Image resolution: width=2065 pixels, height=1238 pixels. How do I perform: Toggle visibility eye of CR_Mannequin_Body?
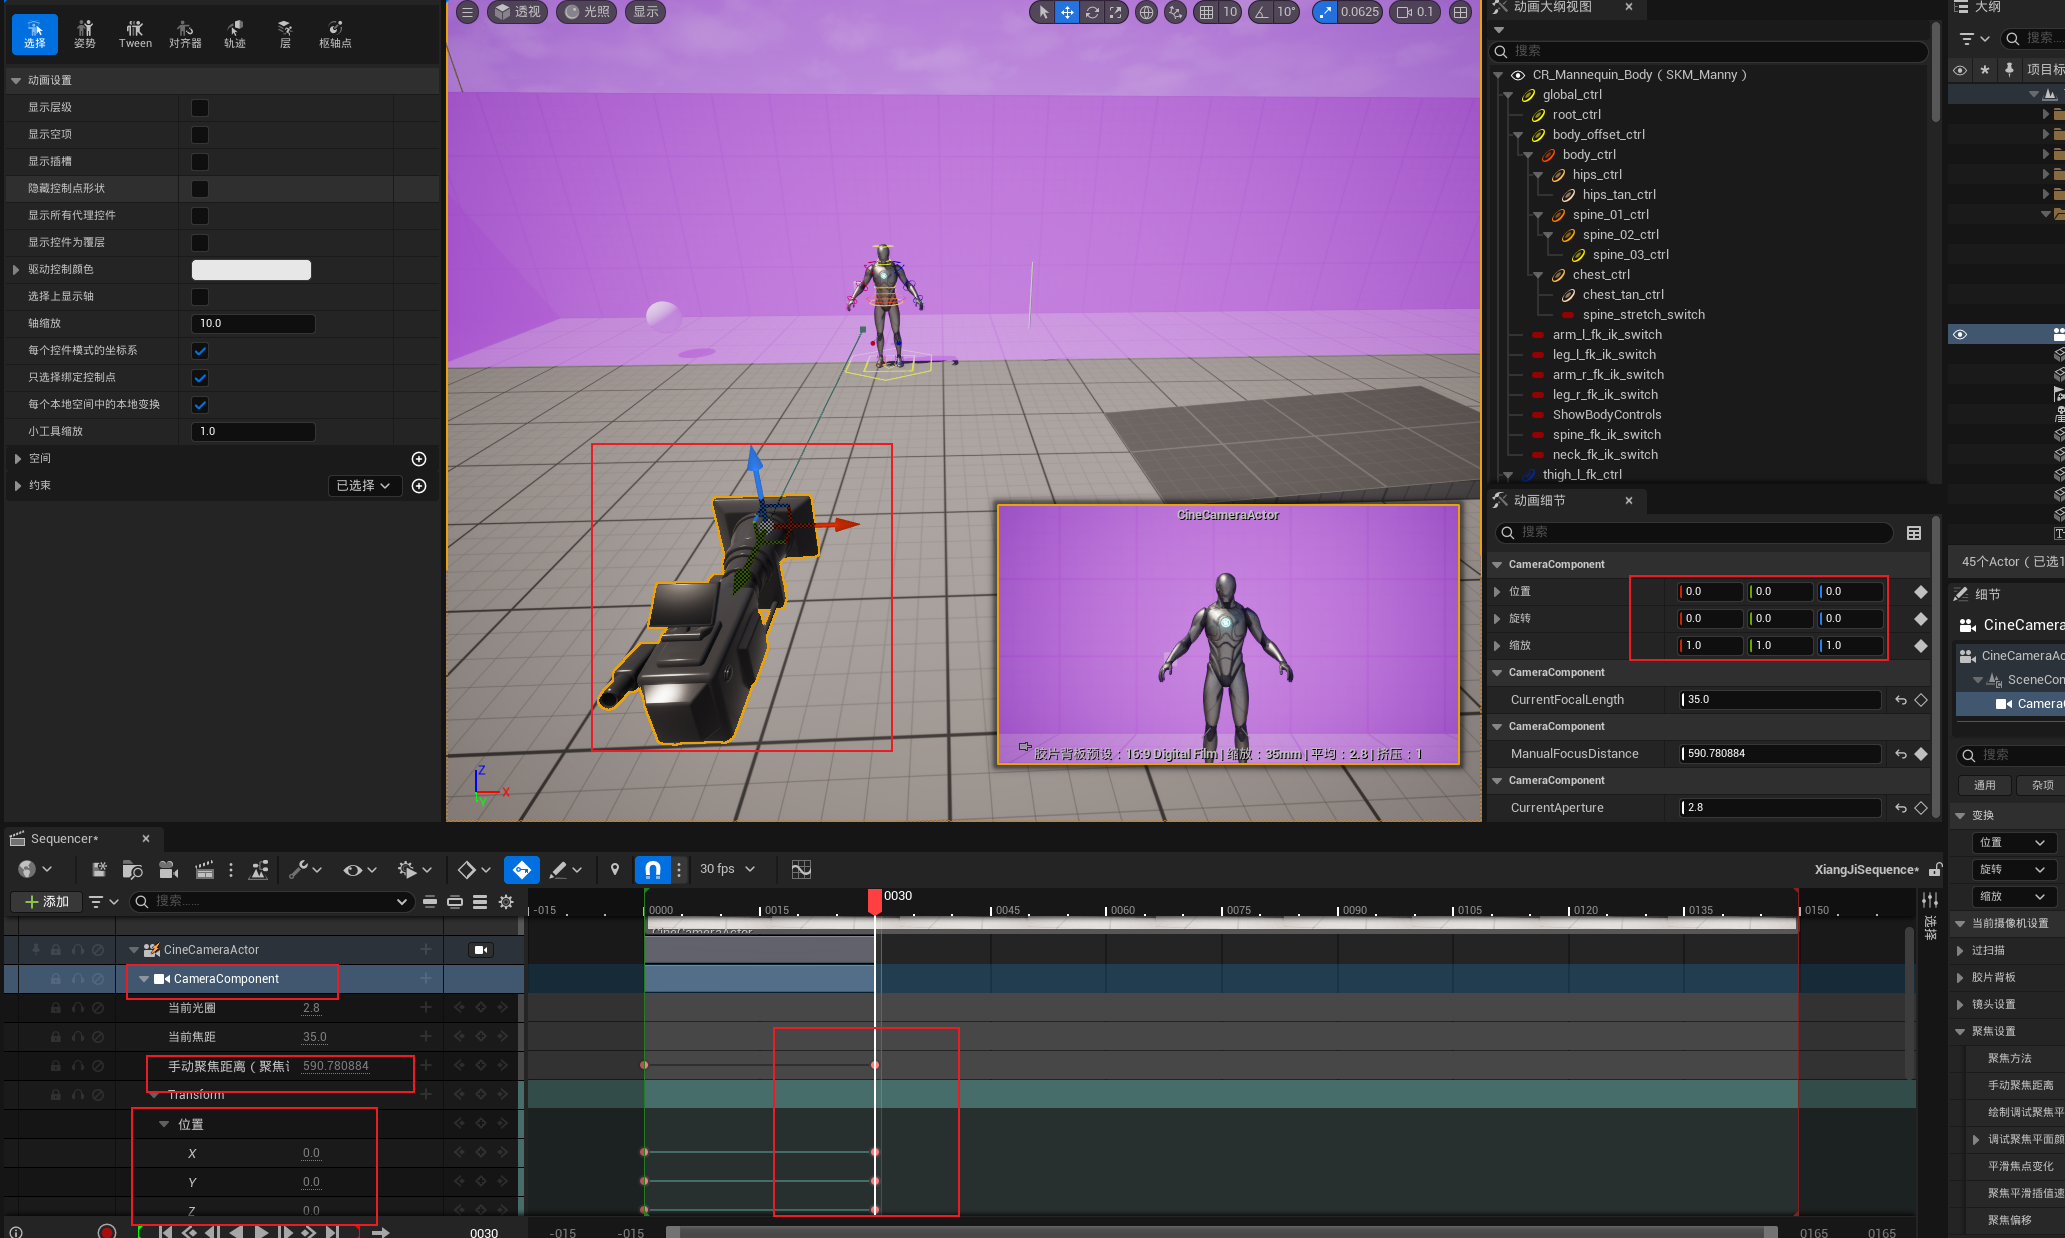coord(1517,75)
